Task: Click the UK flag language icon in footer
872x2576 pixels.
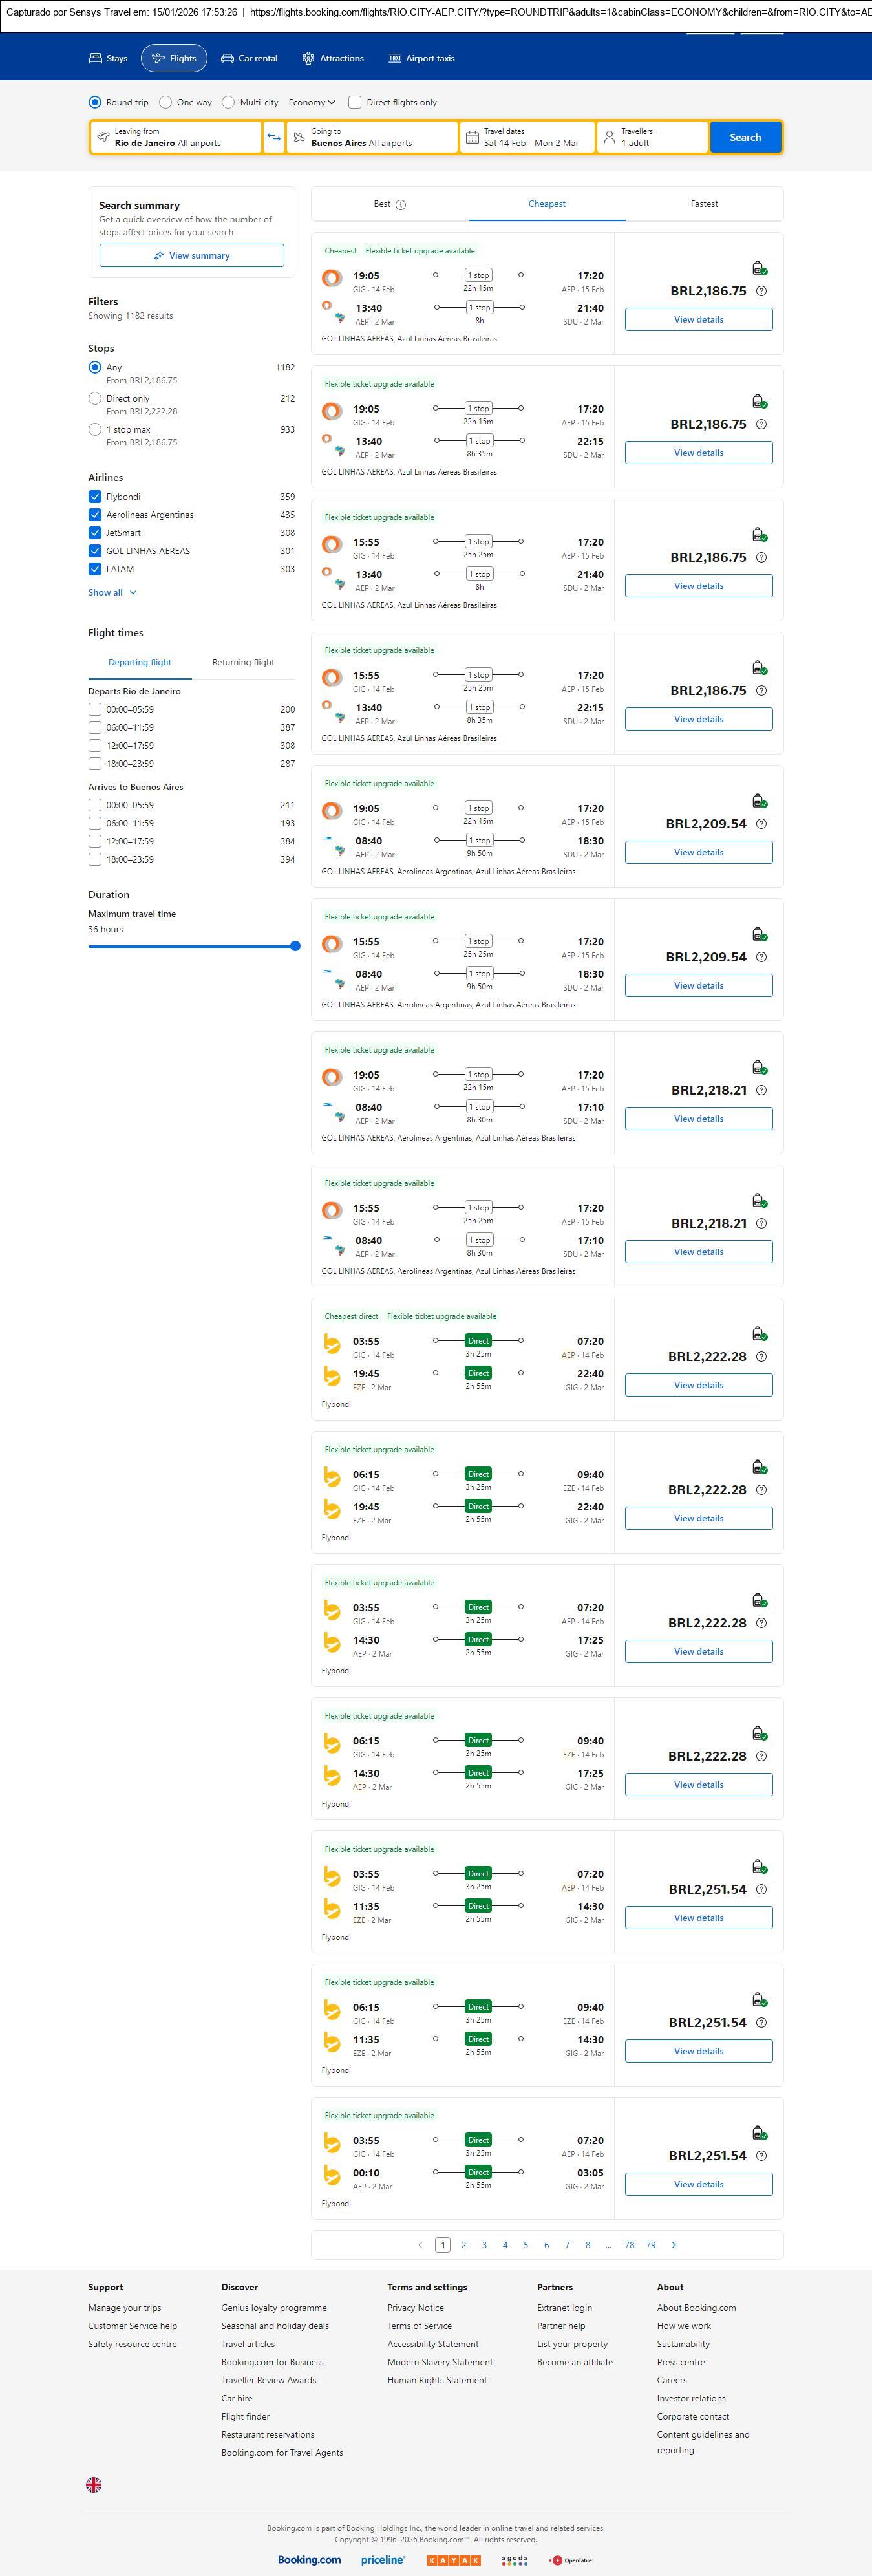Action: coord(94,2484)
